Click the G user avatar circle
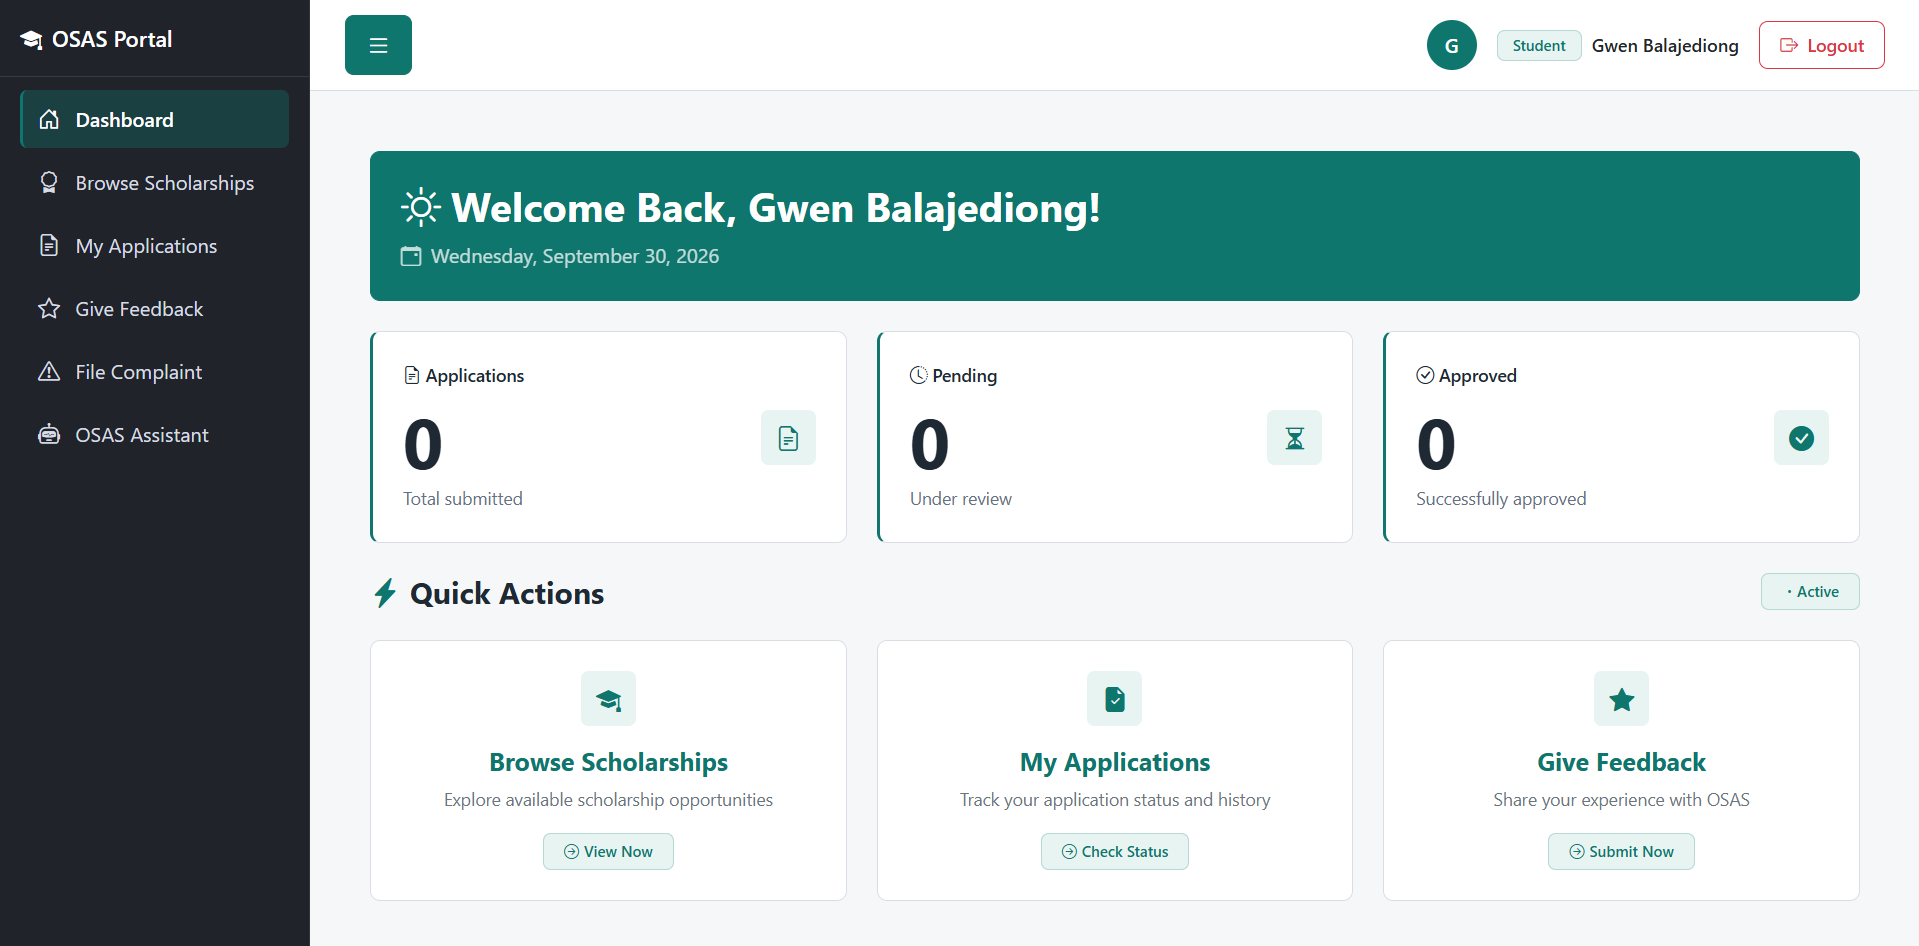1919x946 pixels. tap(1452, 45)
